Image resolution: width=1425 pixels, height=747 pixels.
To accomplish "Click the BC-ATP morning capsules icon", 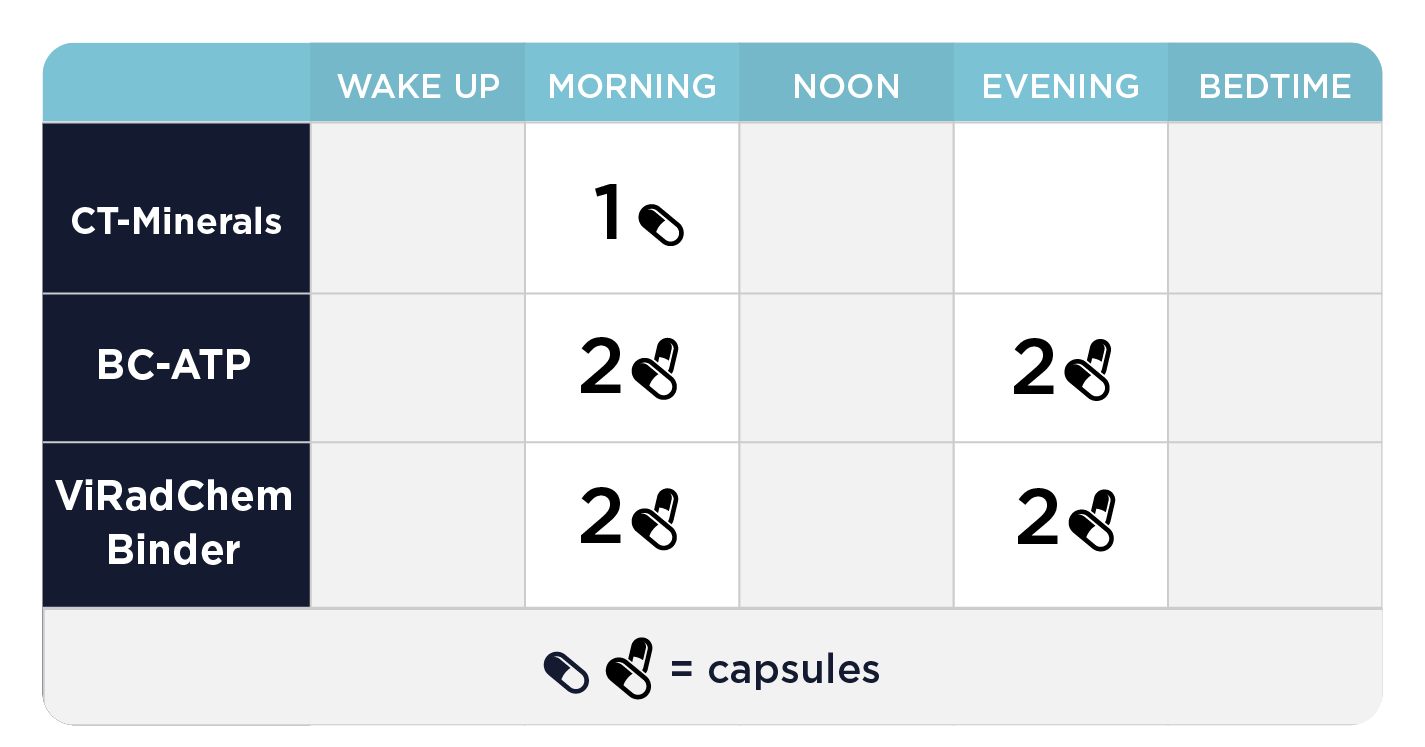I will pyautogui.click(x=657, y=369).
